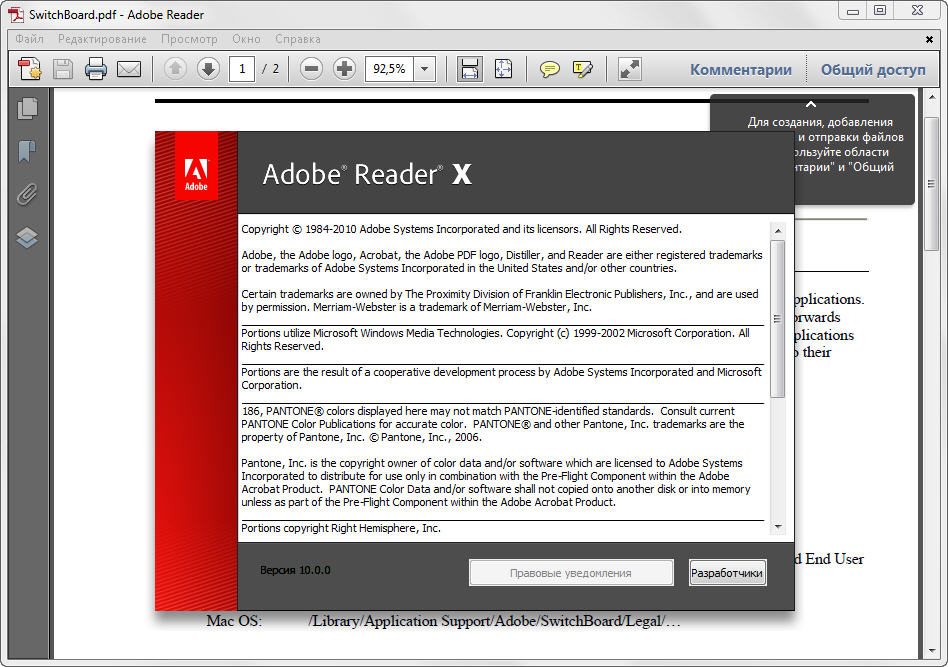This screenshot has width=948, height=667.
Task: Enable scrolling fit-to-width page mode icon
Action: click(470, 69)
